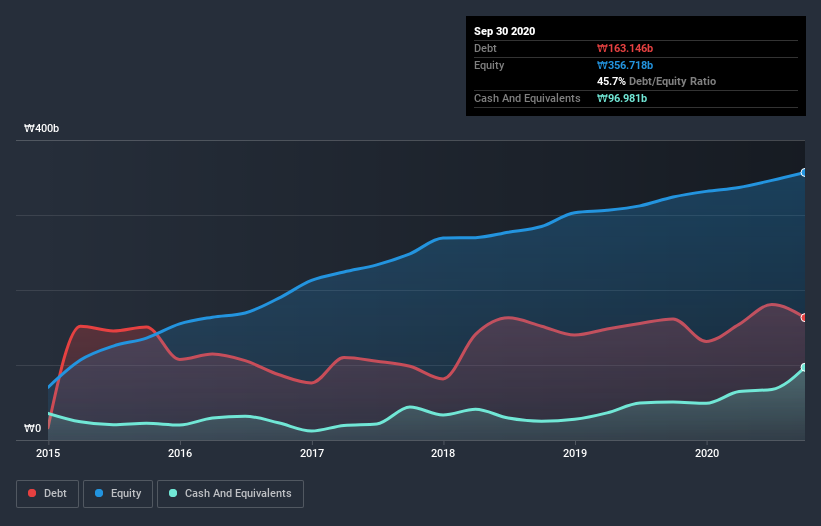Click the teal Cash legend dot
821x526 pixels.
point(173,493)
